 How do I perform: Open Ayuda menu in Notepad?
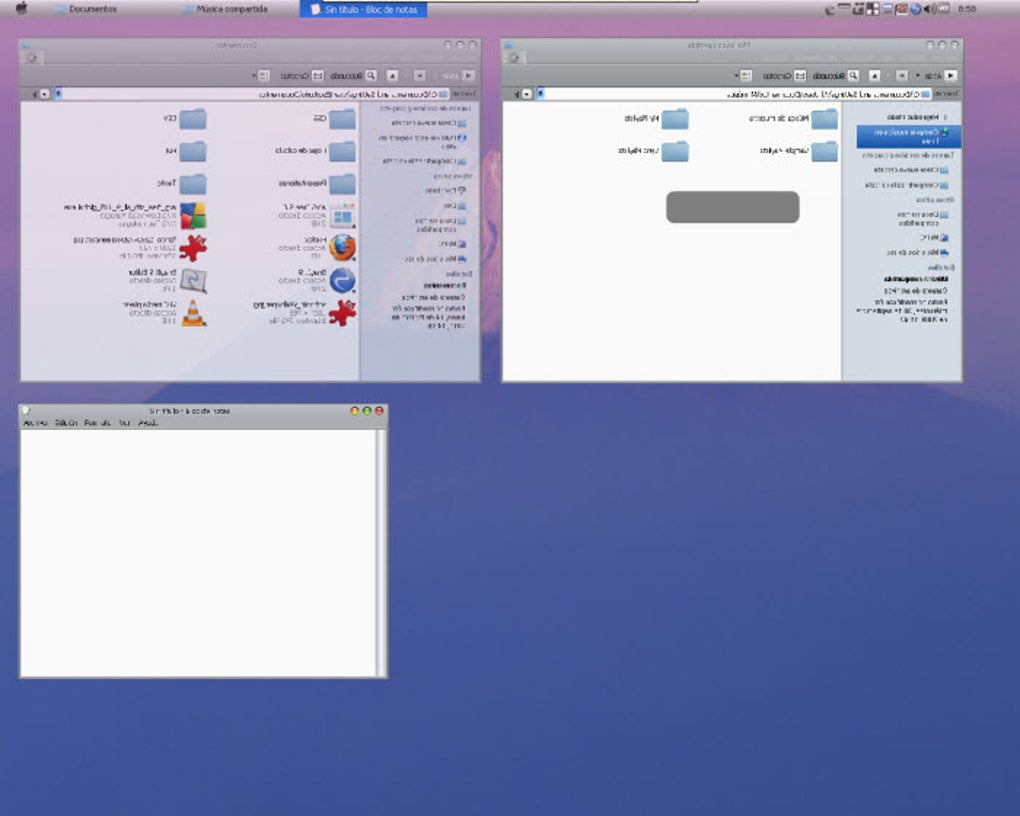(x=148, y=423)
